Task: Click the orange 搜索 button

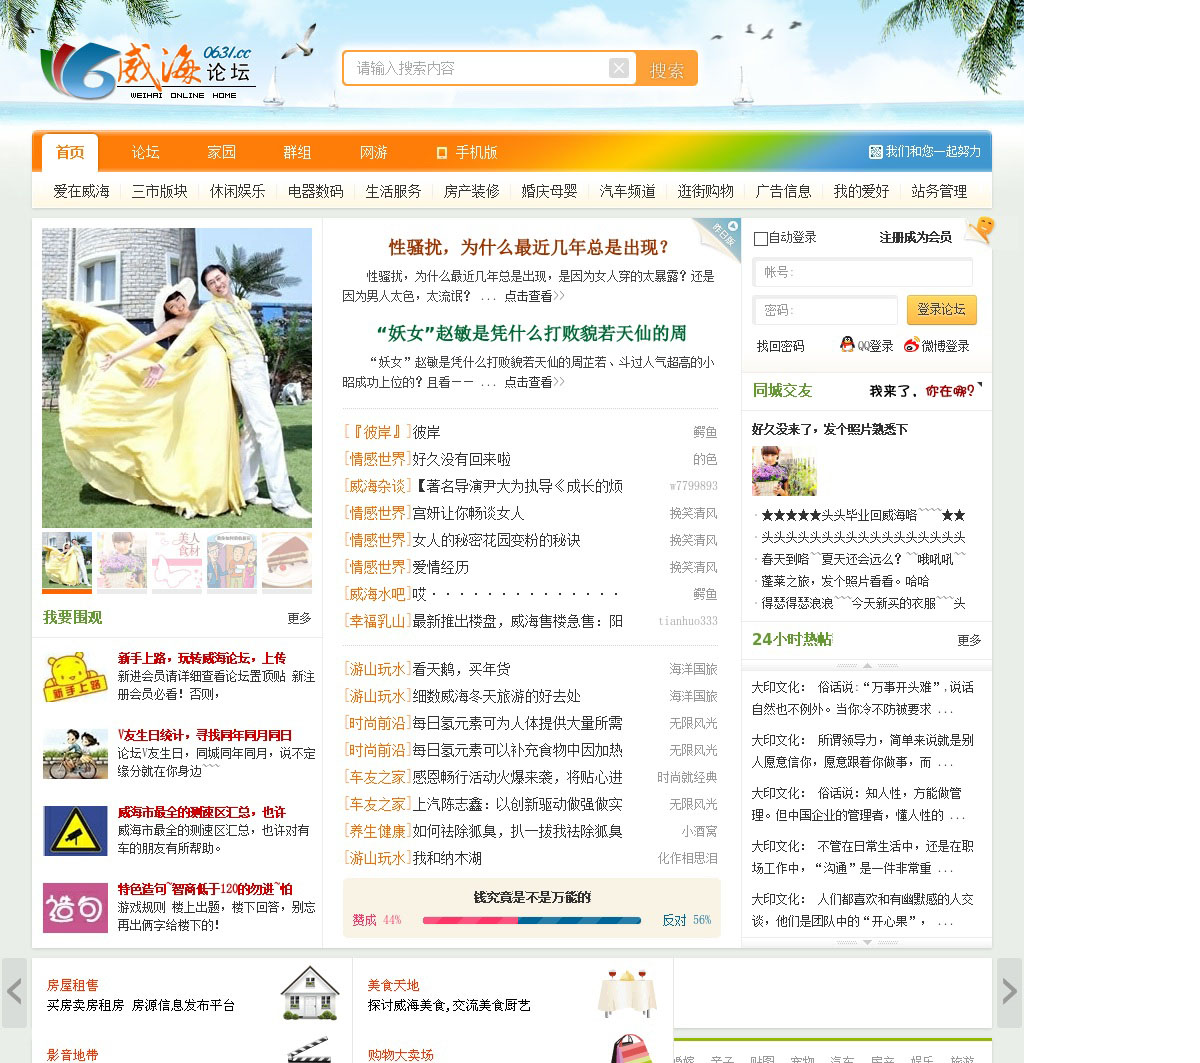Action: point(666,69)
